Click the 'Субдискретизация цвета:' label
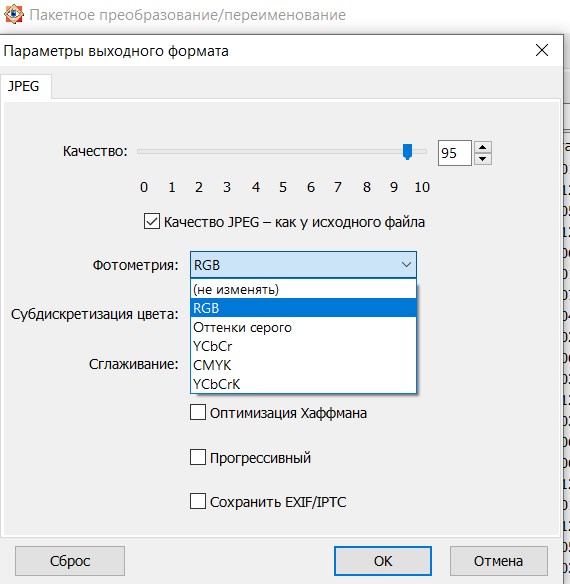The image size is (570, 584). tap(95, 314)
